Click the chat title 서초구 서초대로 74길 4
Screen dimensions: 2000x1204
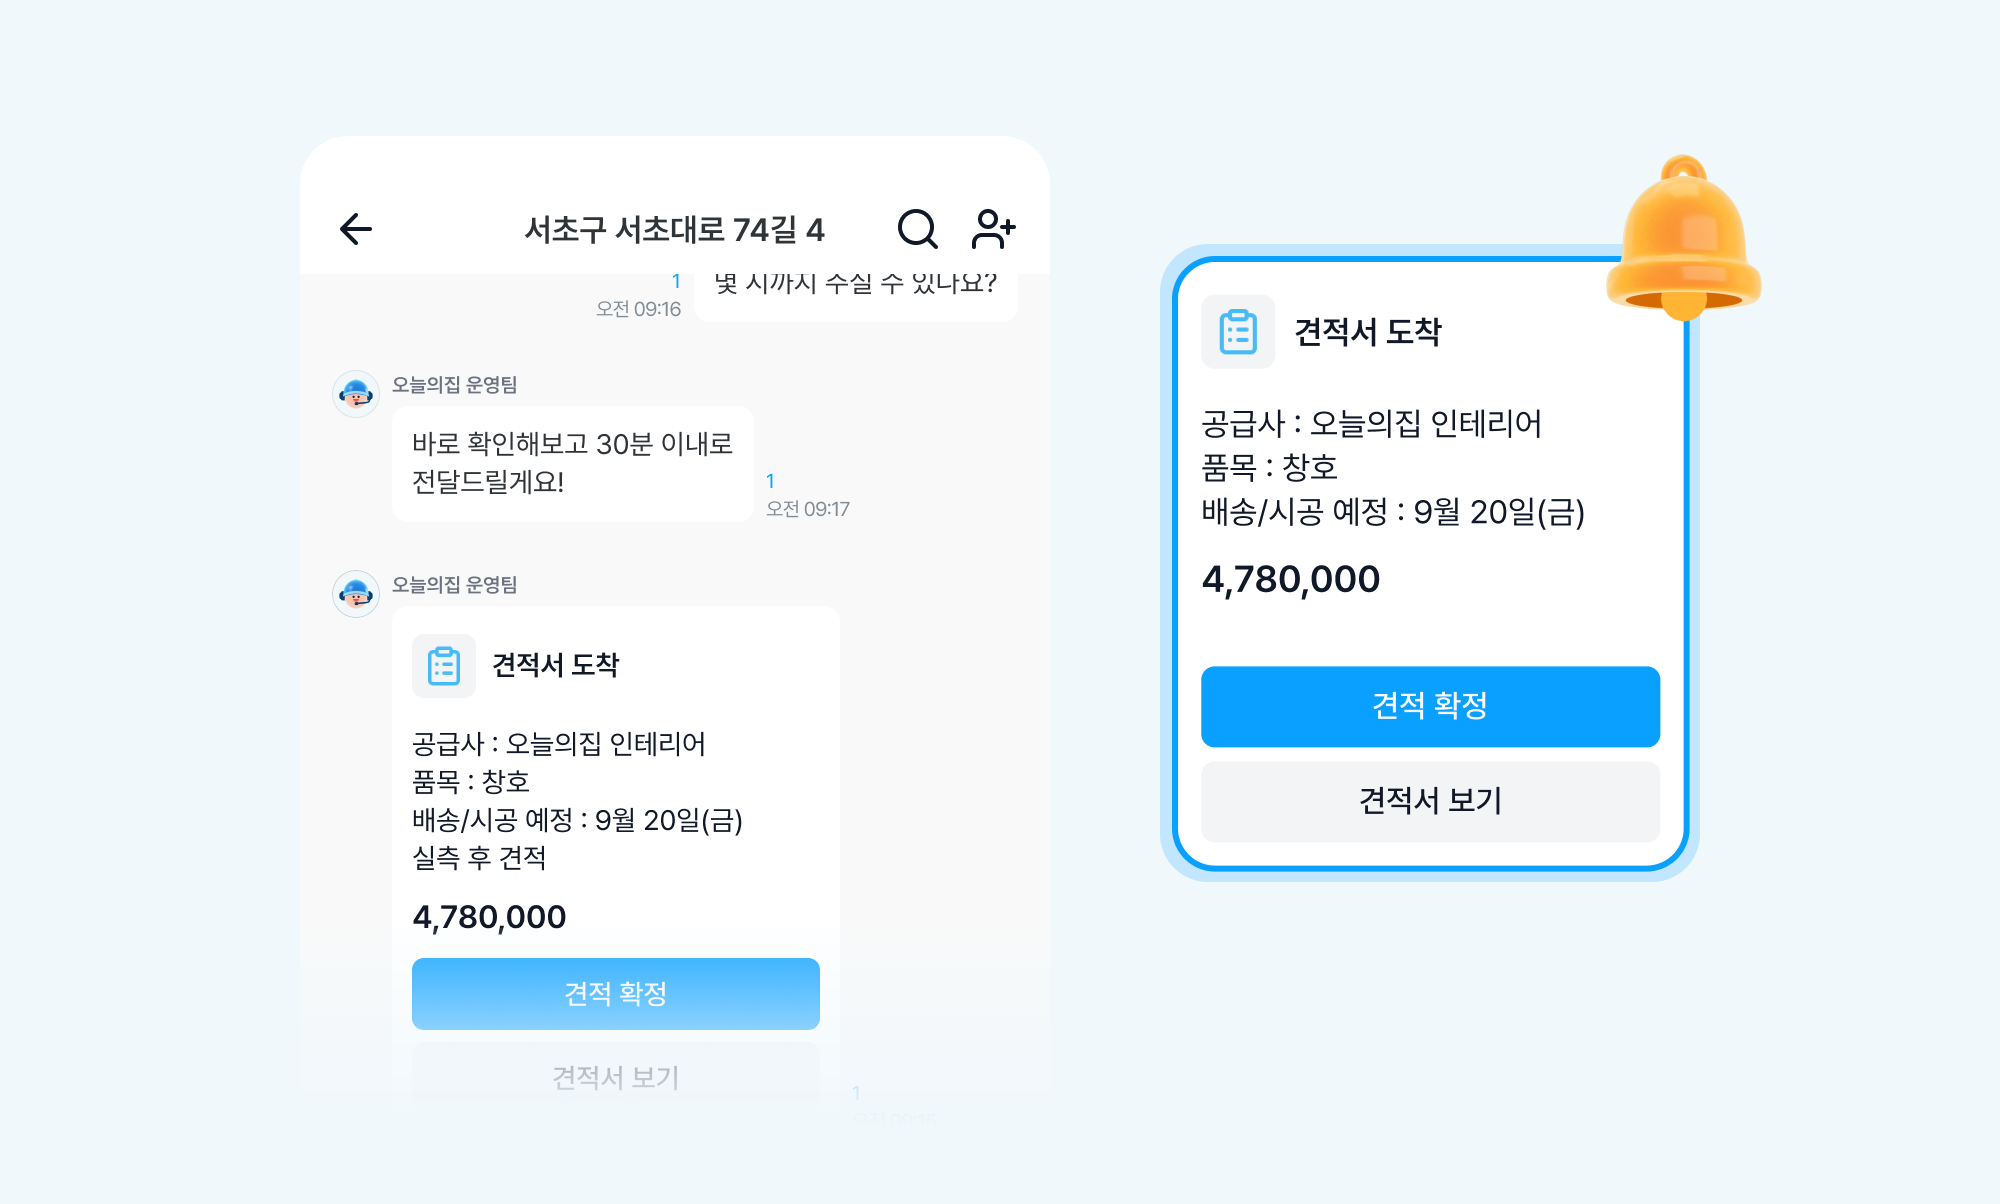(674, 230)
